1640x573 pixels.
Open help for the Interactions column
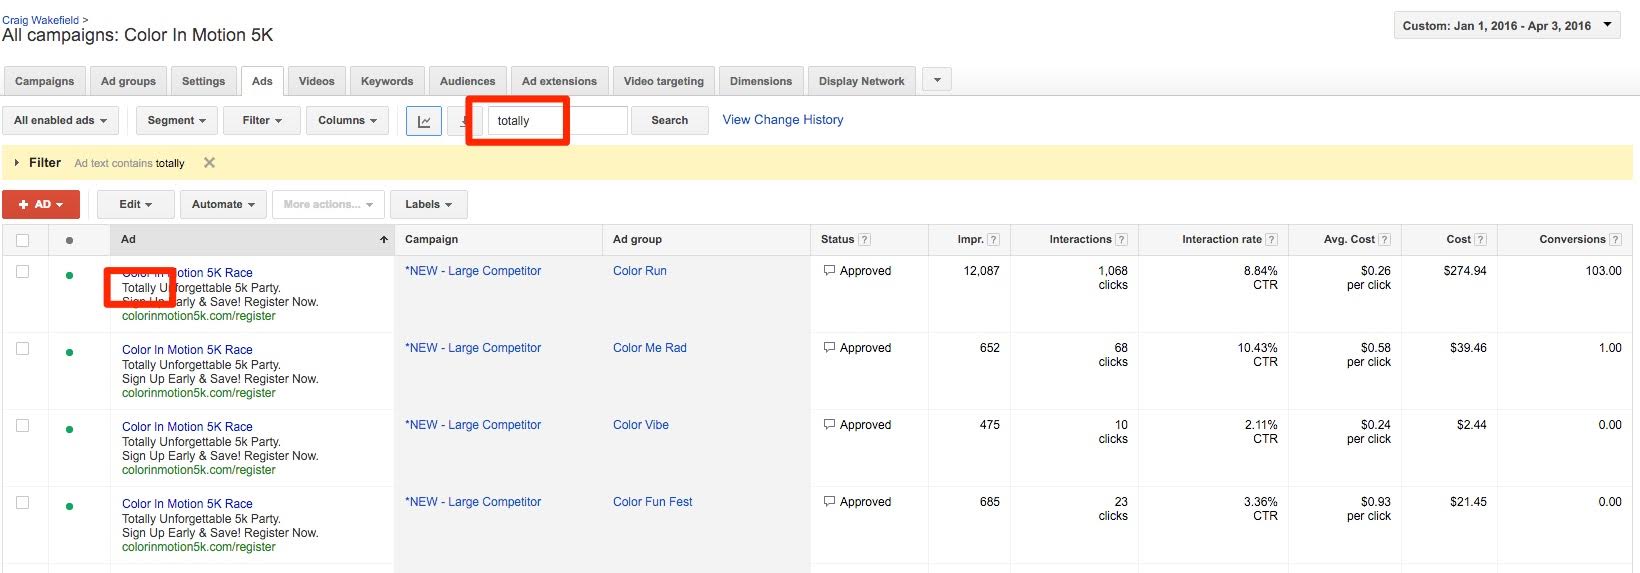coord(1121,240)
